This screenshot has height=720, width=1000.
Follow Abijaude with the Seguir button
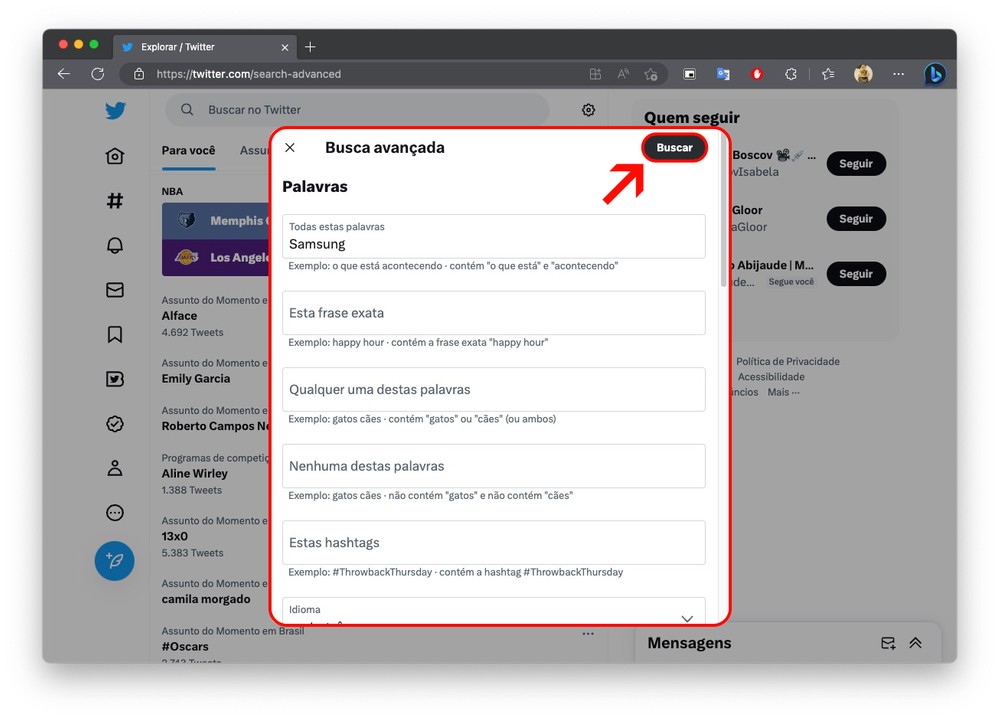(856, 274)
